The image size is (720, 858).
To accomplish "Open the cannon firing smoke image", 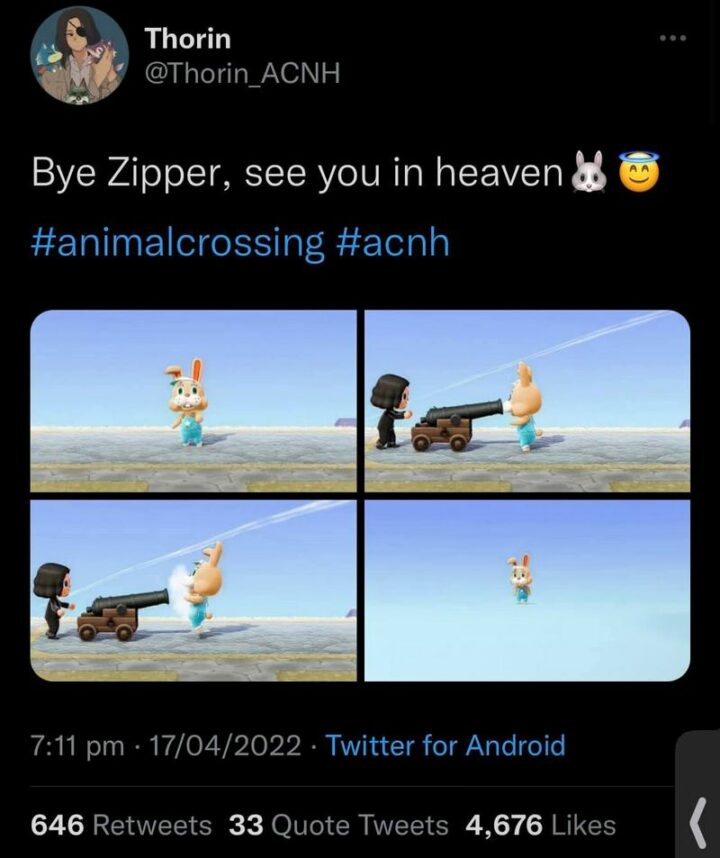I will [x=194, y=590].
